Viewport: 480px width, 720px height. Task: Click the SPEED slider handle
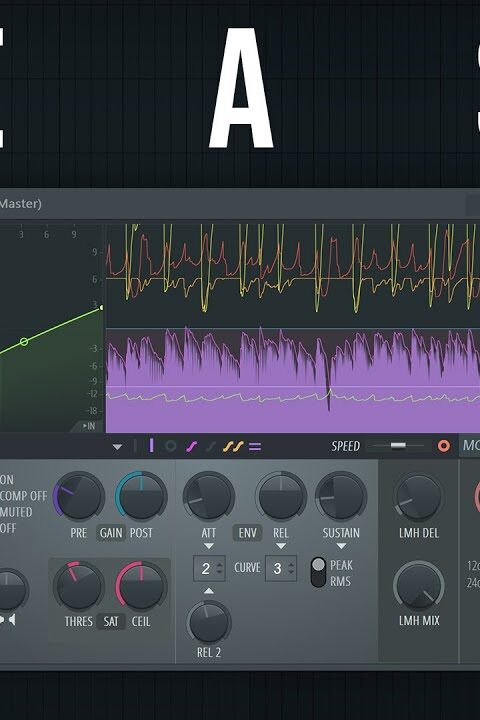pos(398,446)
